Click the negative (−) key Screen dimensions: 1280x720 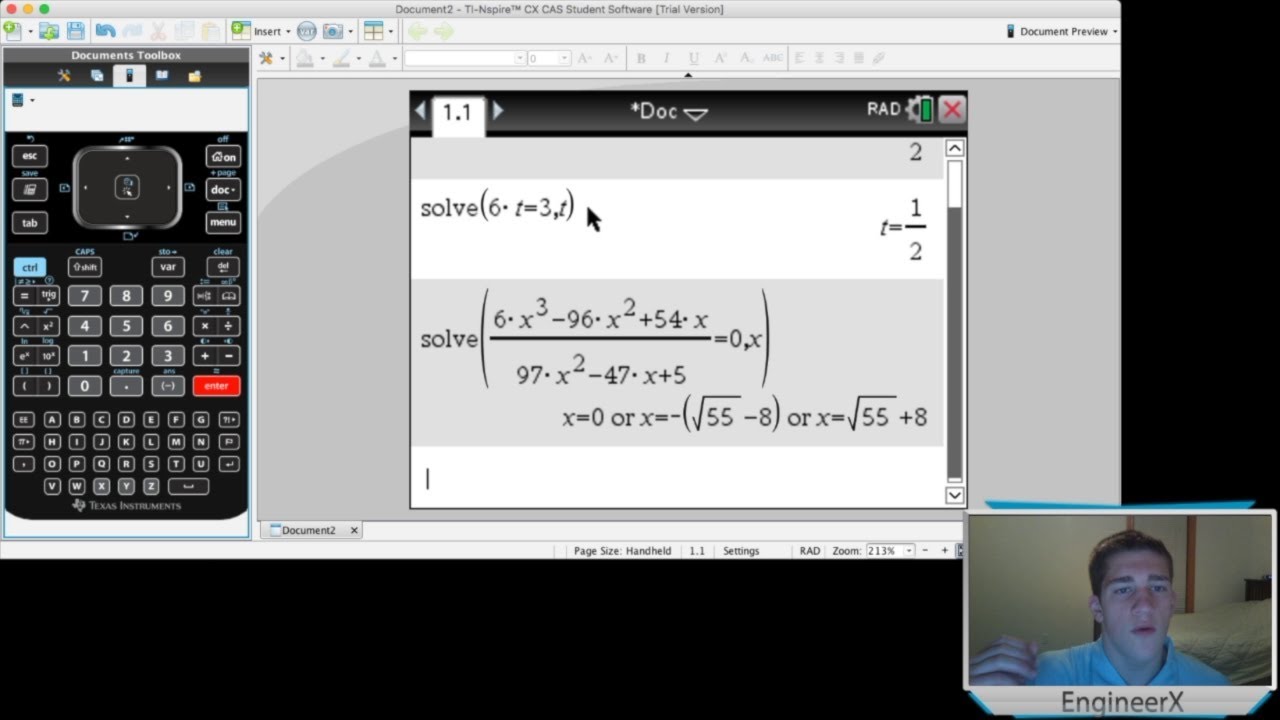click(x=168, y=385)
